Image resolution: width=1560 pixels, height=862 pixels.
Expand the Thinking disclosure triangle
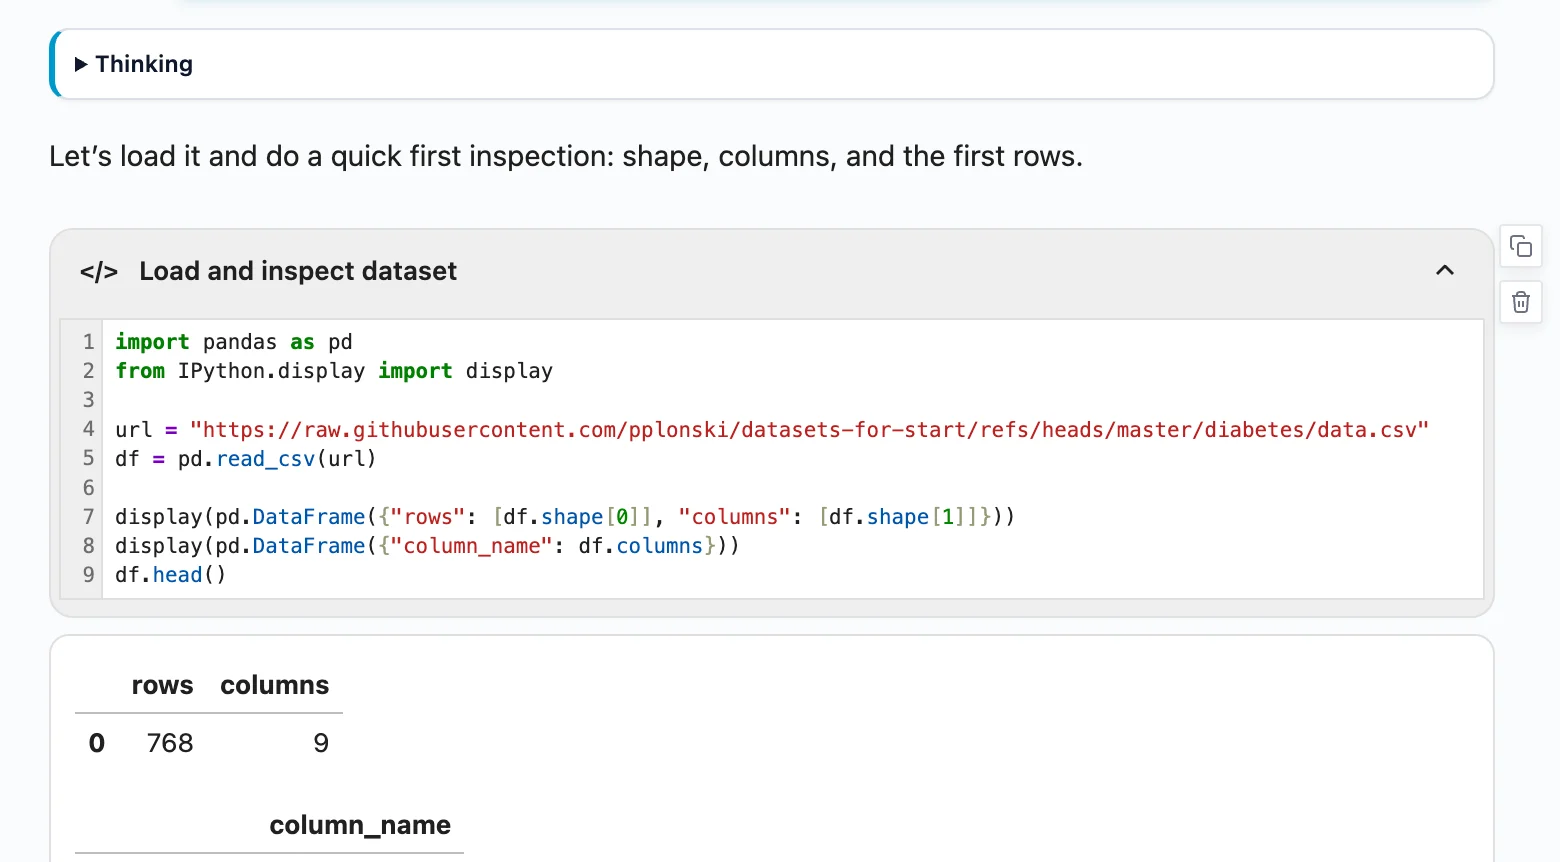point(81,64)
